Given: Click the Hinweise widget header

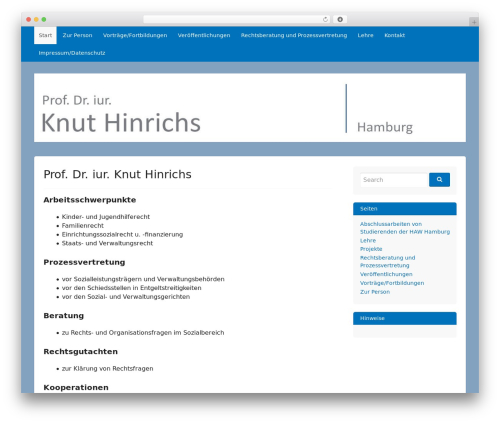Looking at the screenshot, I should [x=405, y=318].
